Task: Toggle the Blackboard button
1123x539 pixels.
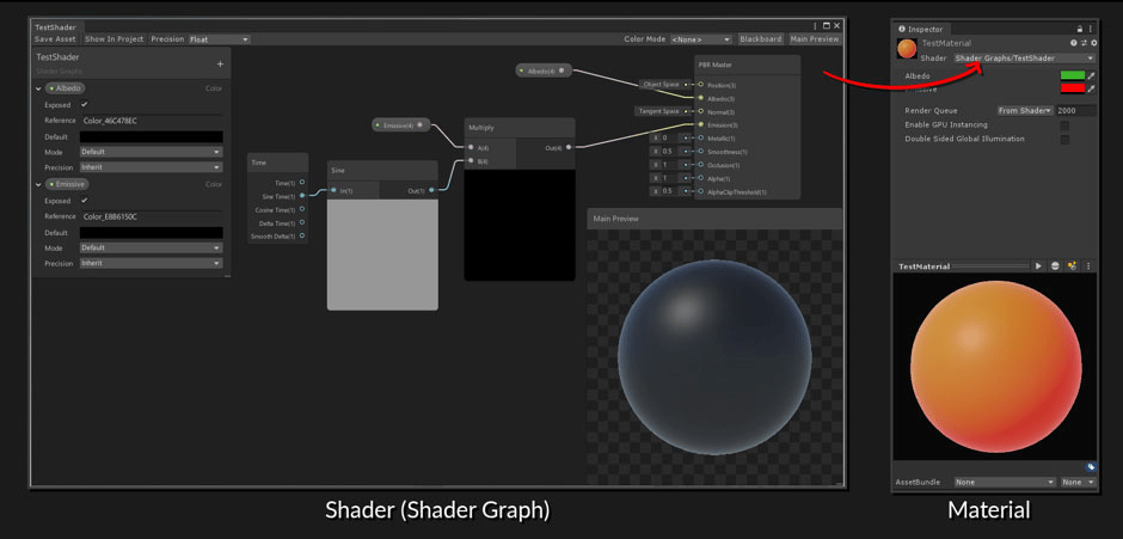Action: tap(761, 39)
